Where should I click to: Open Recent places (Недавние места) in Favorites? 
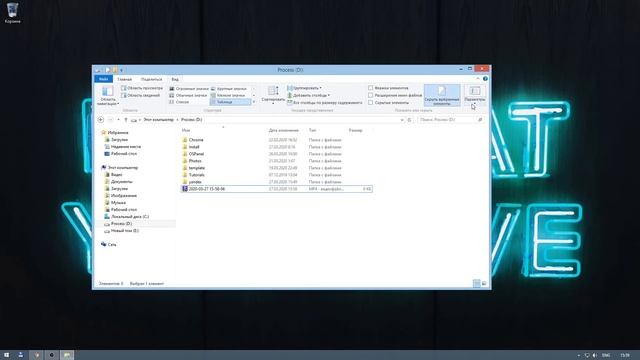tap(125, 147)
